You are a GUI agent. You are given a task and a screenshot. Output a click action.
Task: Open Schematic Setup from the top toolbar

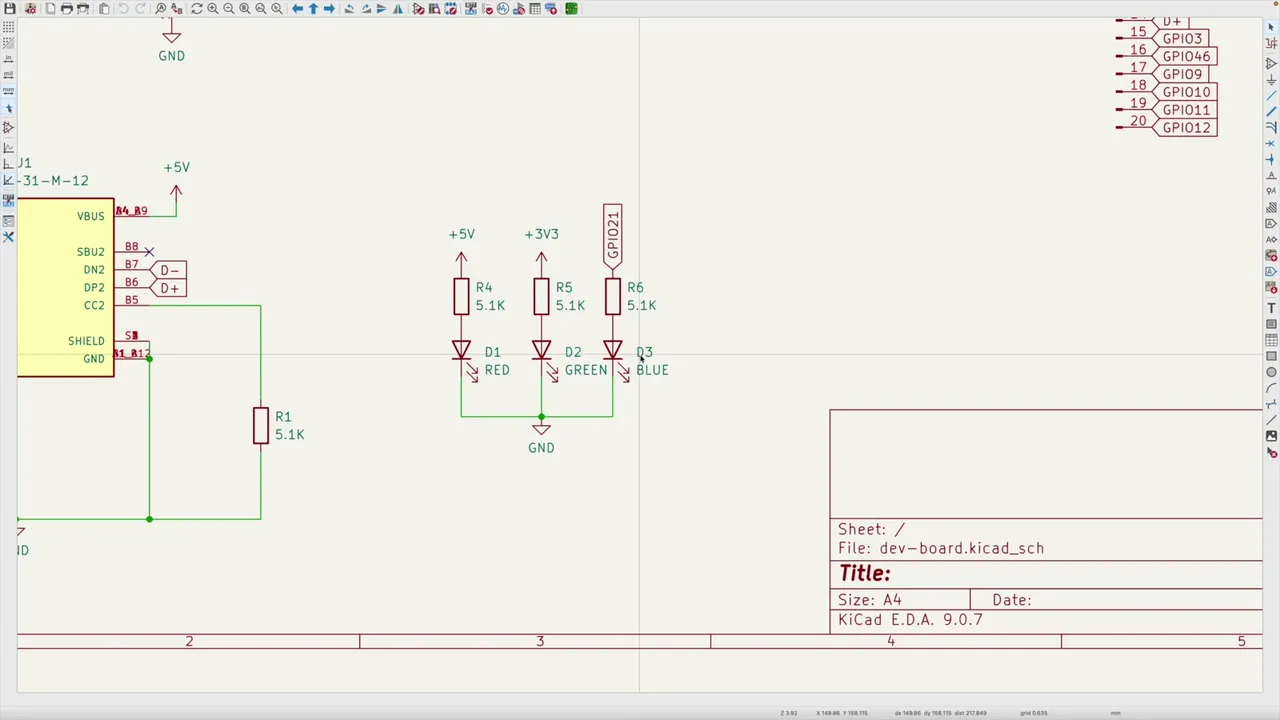[31, 9]
